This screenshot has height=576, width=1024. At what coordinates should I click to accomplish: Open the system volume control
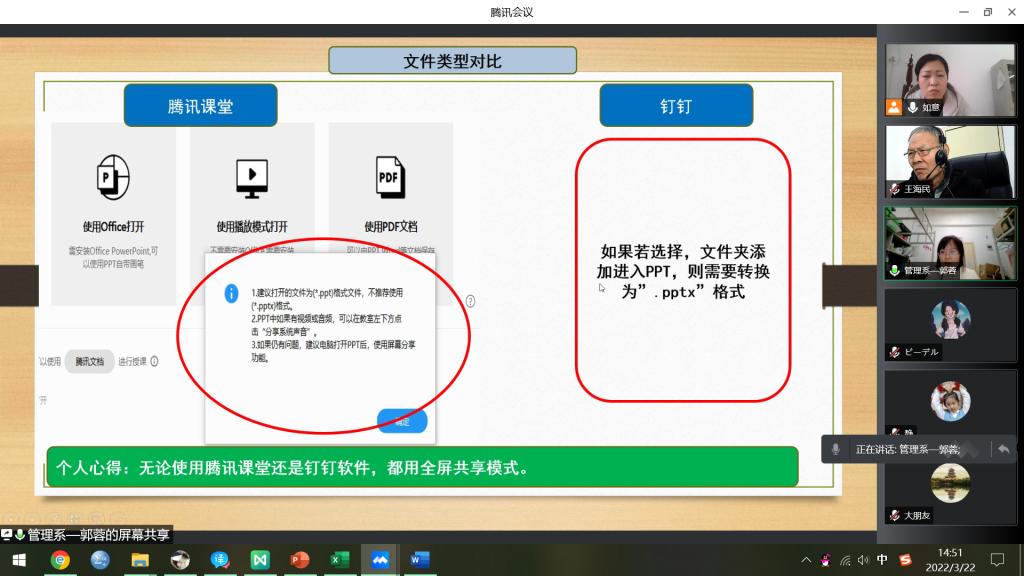pyautogui.click(x=863, y=560)
